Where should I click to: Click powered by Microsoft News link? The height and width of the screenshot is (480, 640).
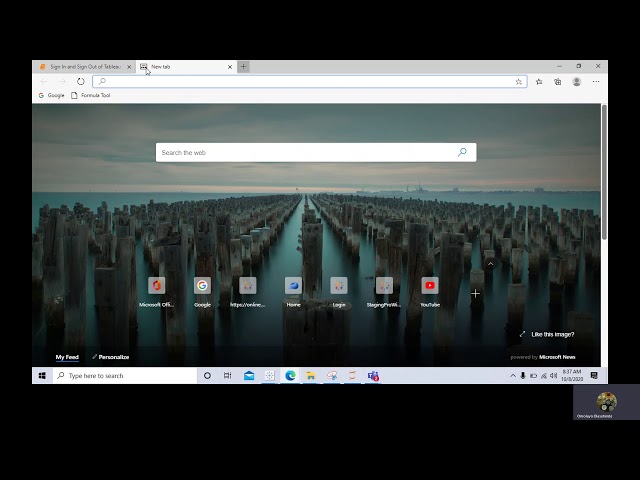(x=543, y=357)
